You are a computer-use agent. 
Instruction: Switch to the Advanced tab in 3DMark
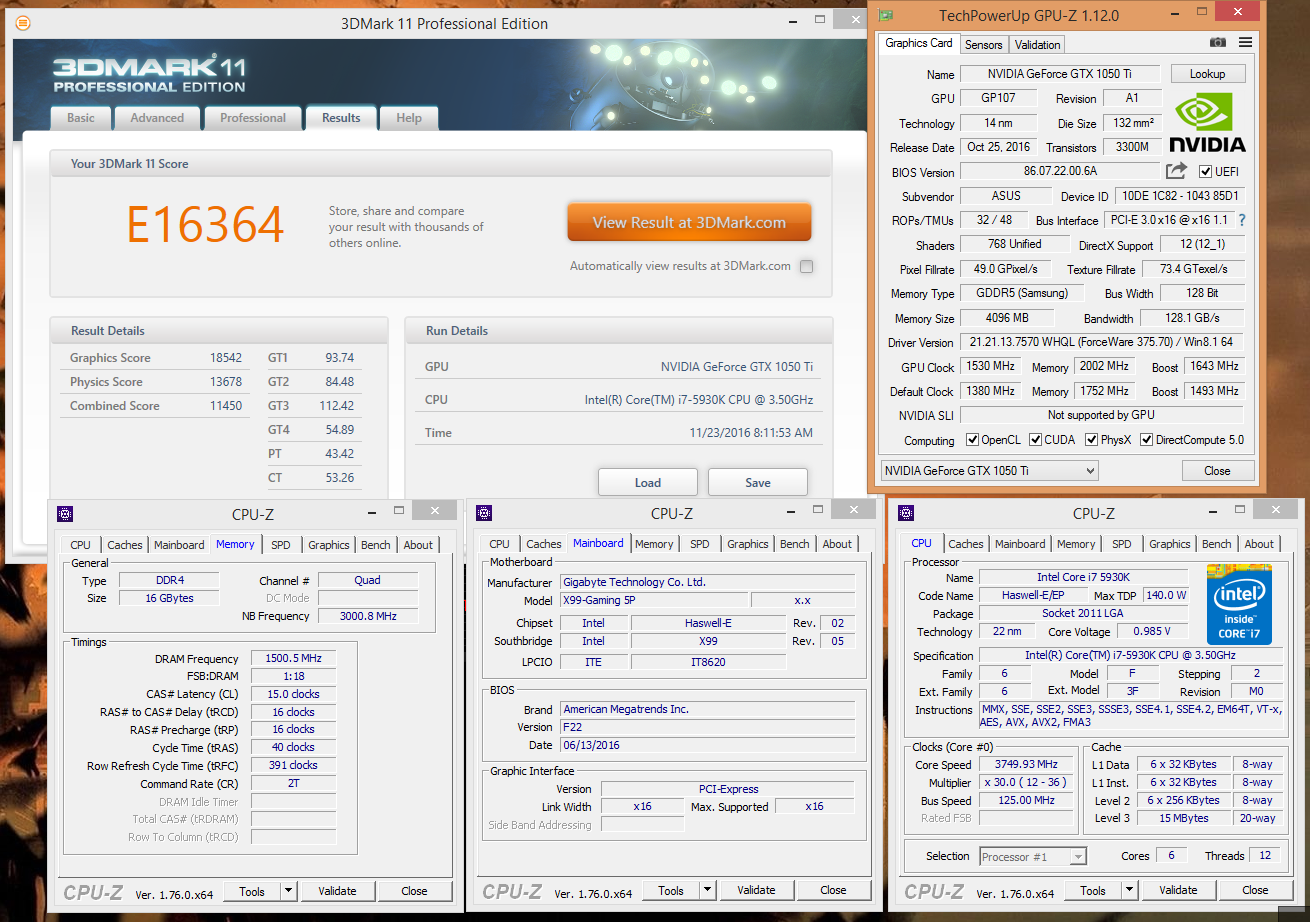pos(157,118)
